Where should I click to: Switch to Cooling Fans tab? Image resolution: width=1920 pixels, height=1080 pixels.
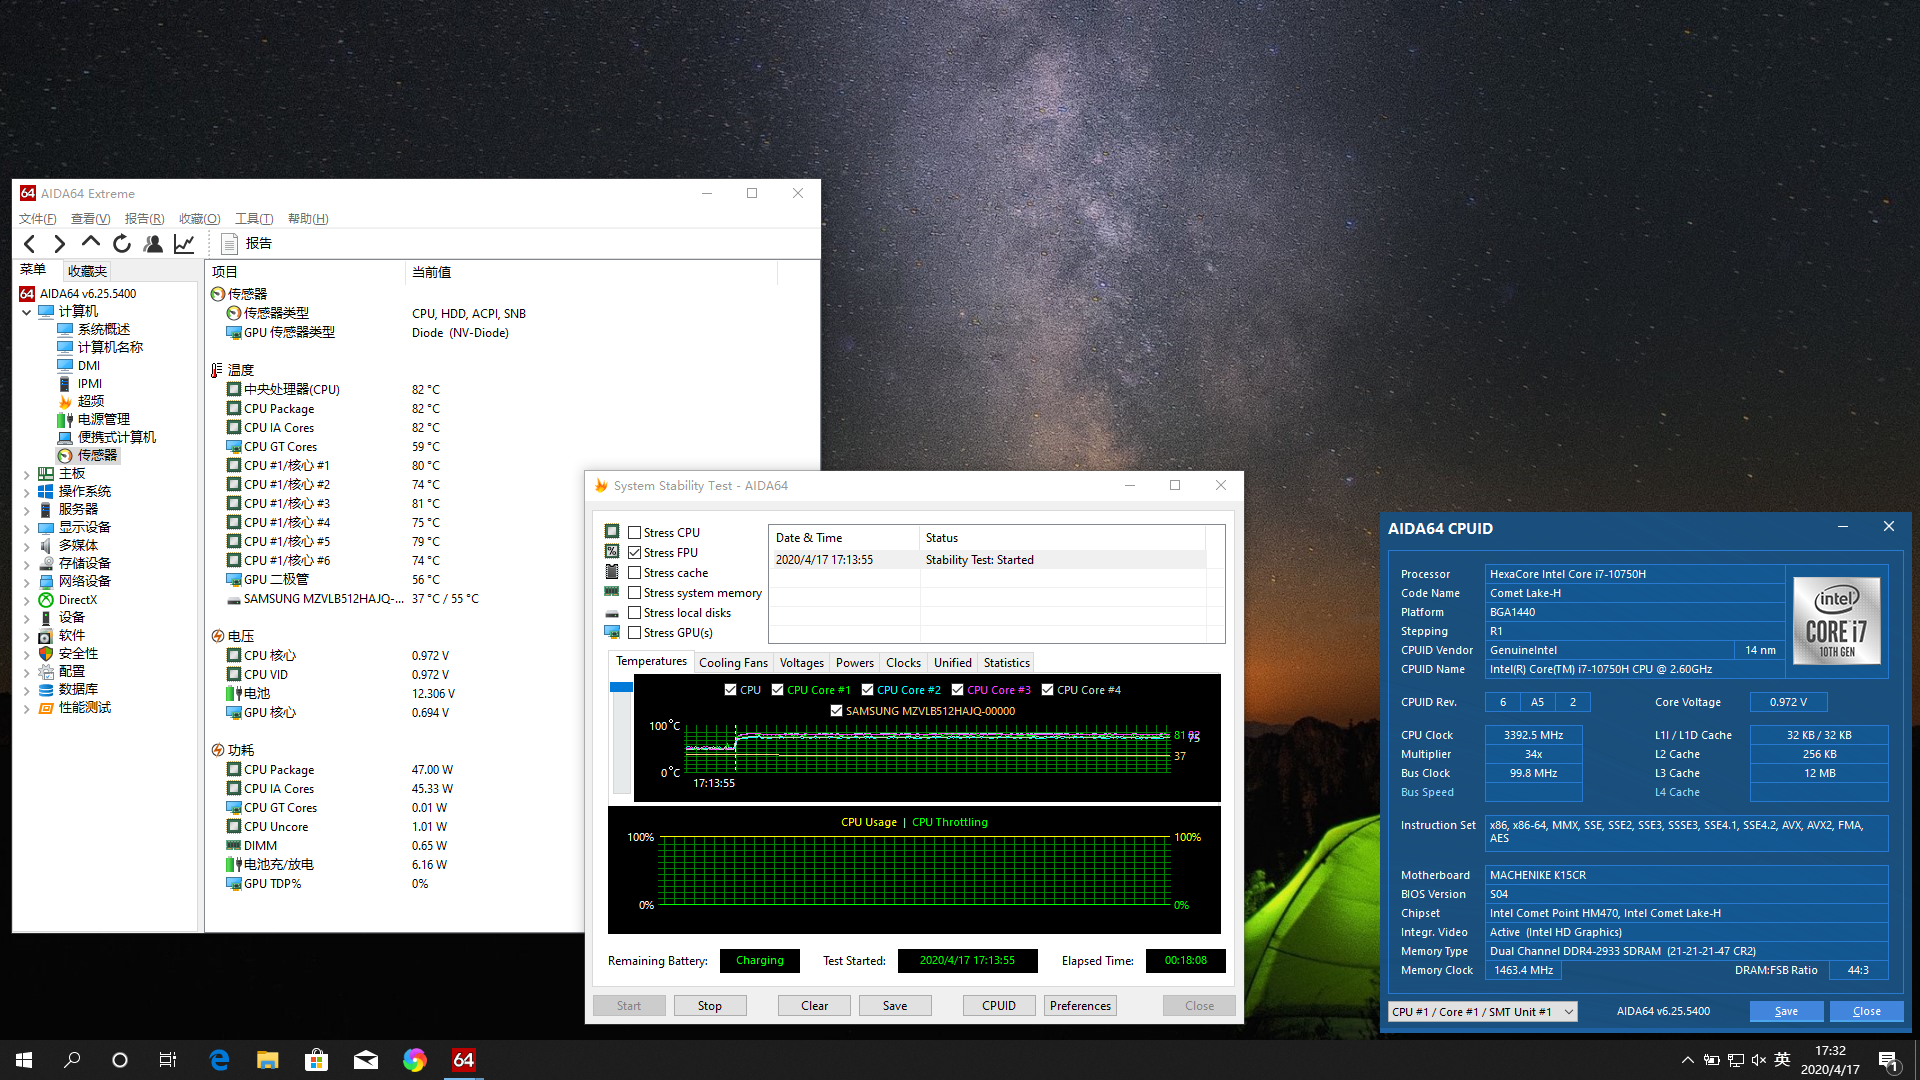(x=733, y=663)
